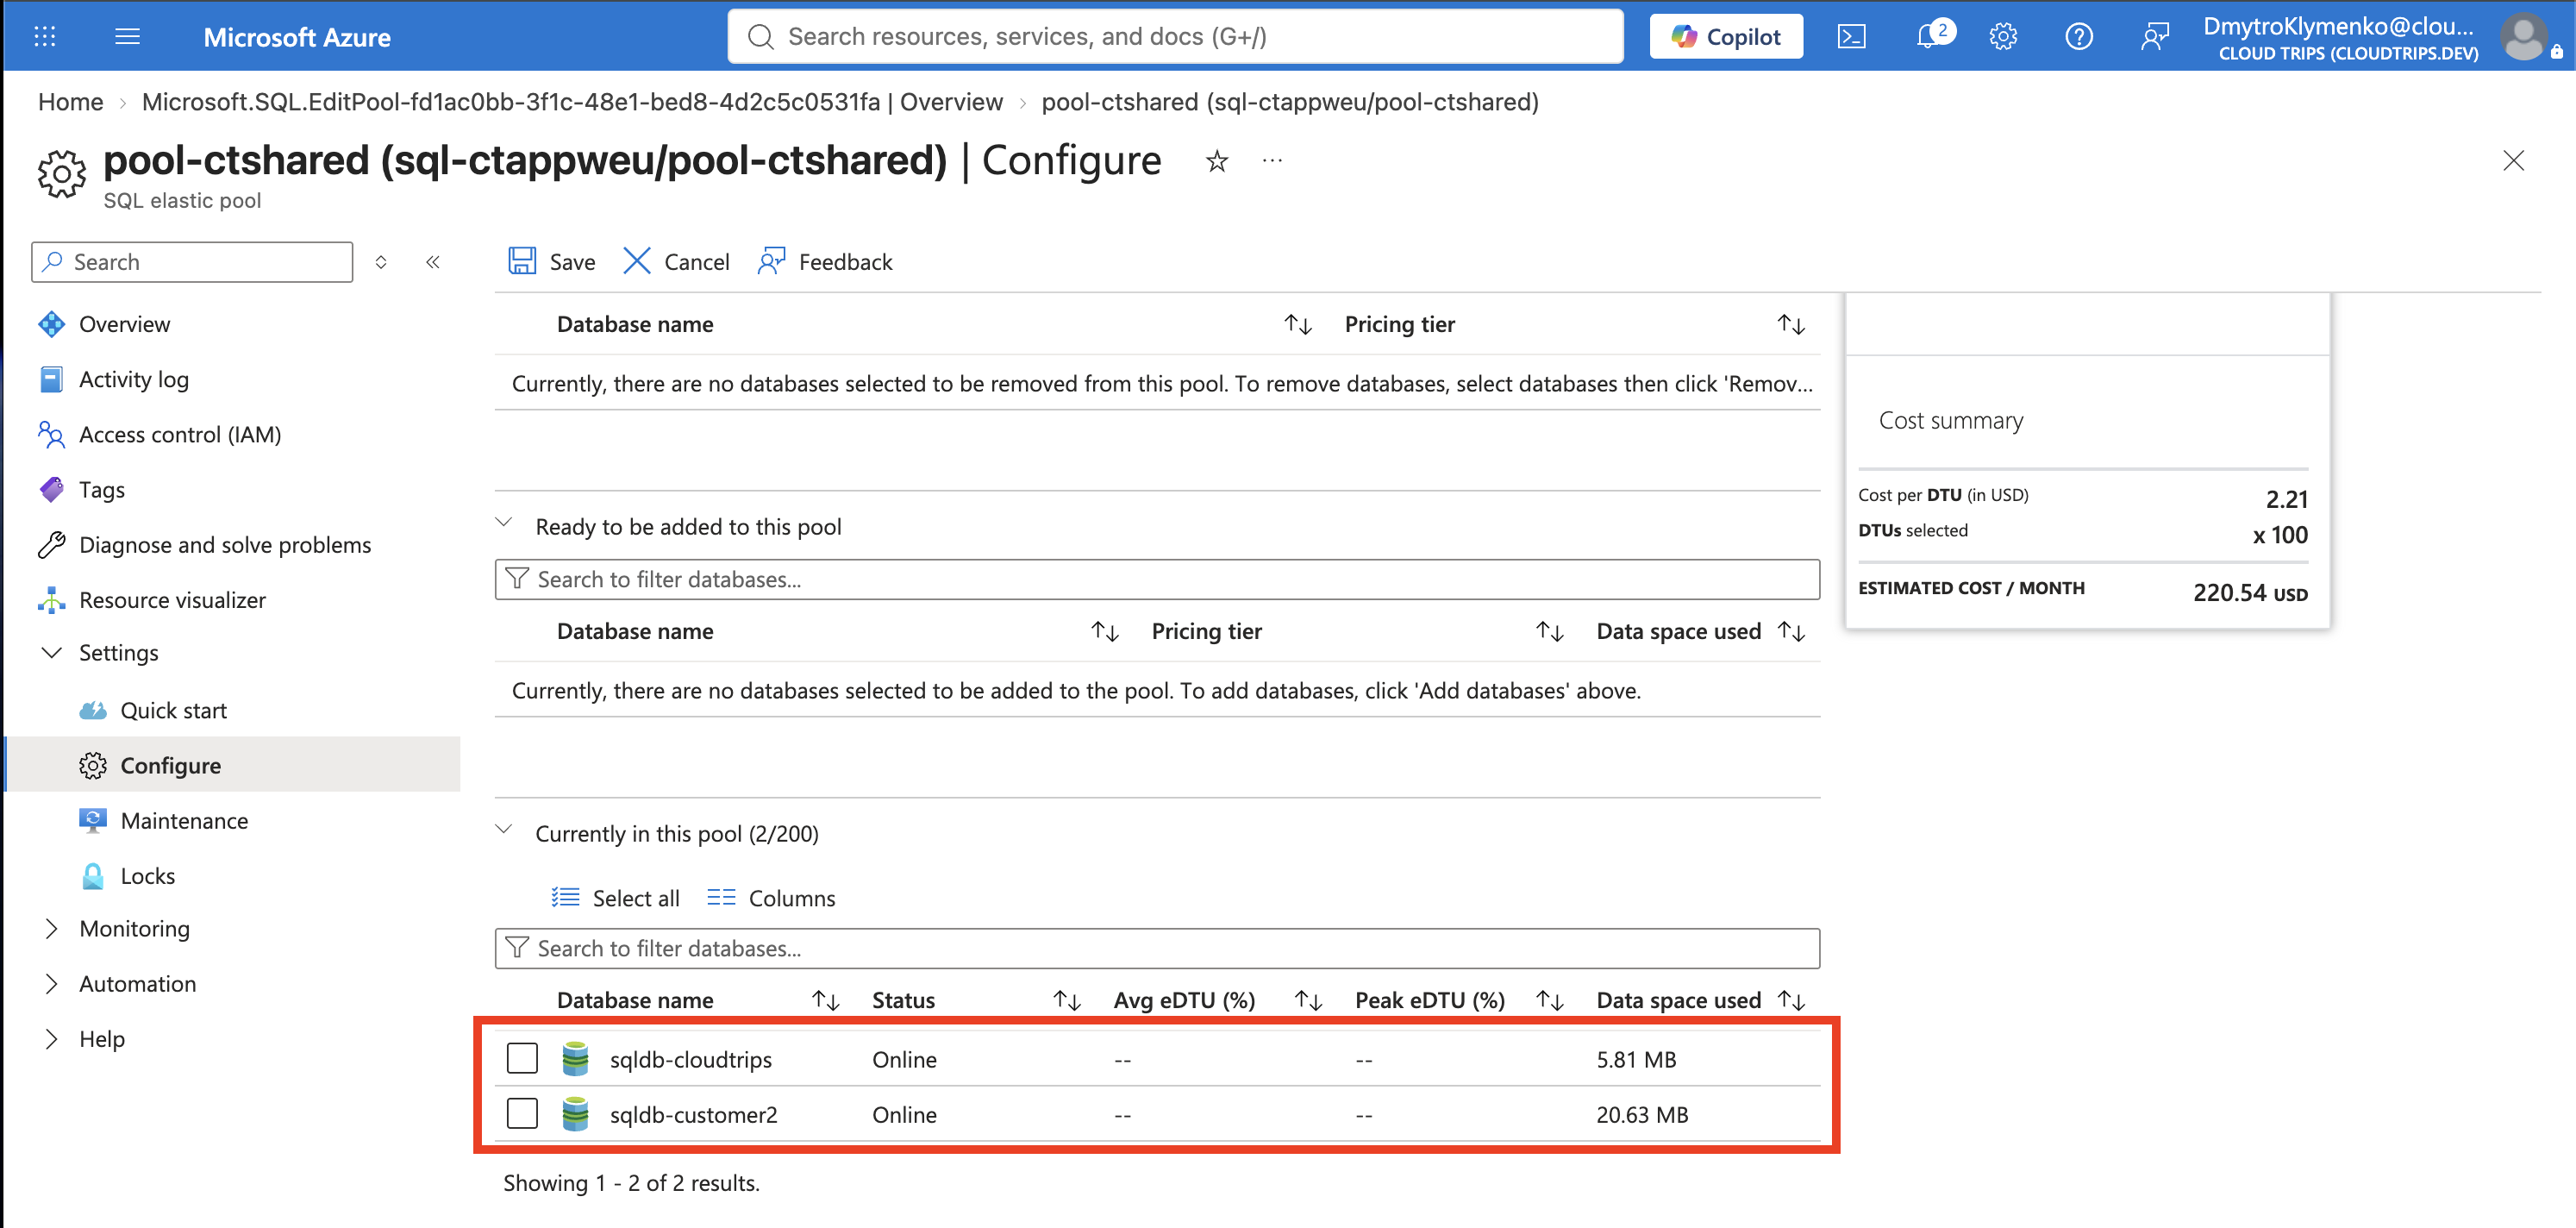Check the sqldb-customer2 checkbox
2576x1228 pixels.
522,1113
